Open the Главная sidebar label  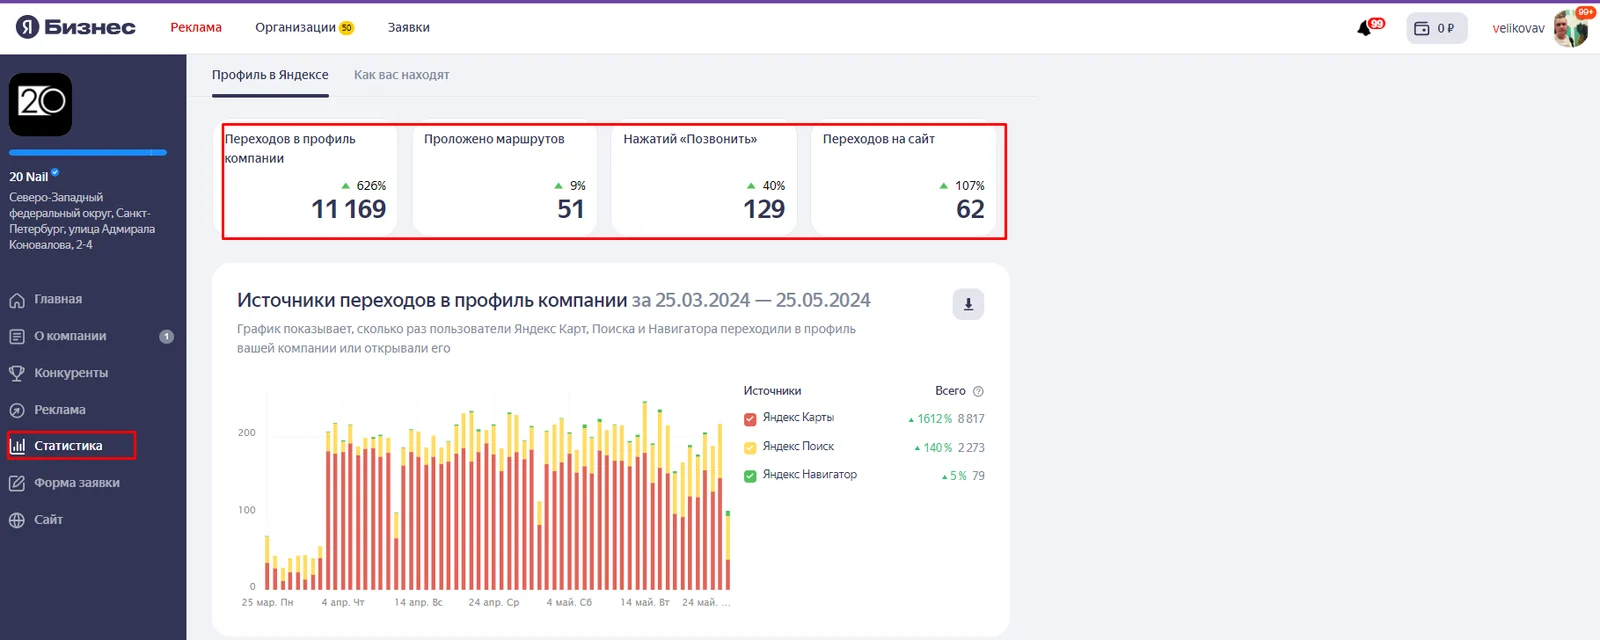coord(58,299)
